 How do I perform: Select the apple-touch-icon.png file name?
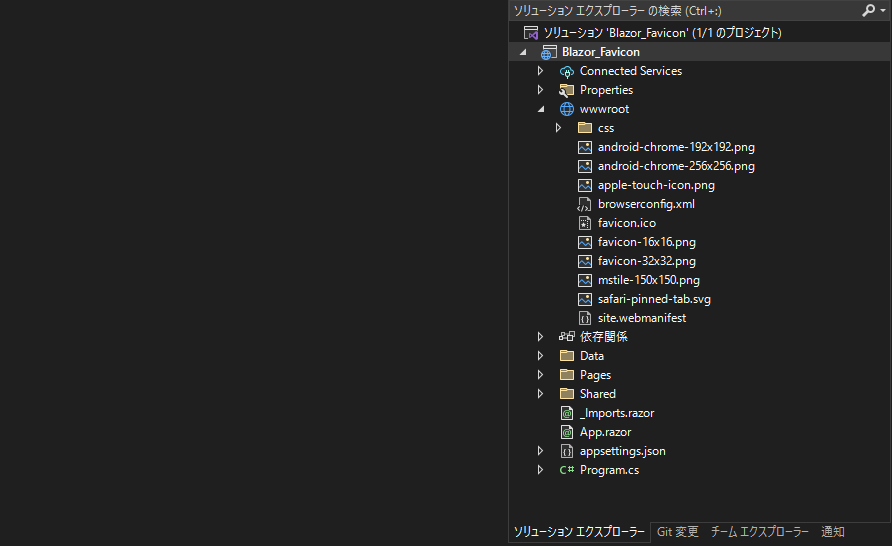pos(656,185)
